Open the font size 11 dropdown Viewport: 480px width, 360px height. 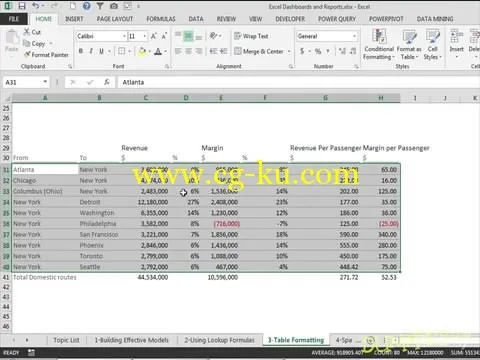click(x=145, y=36)
